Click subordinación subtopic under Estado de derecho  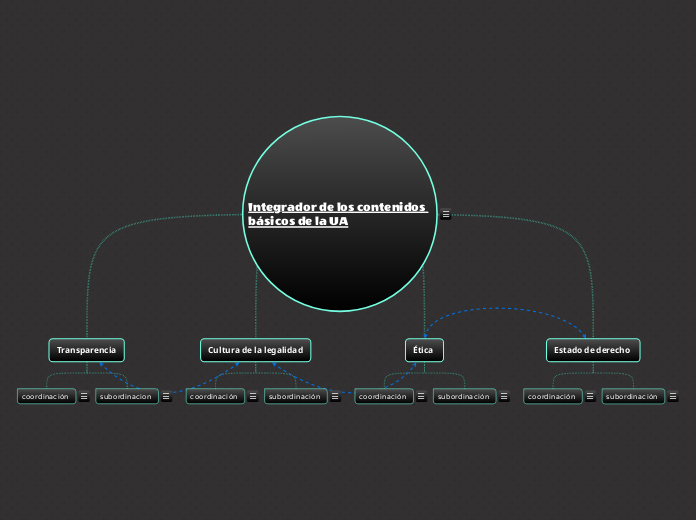pyautogui.click(x=633, y=396)
